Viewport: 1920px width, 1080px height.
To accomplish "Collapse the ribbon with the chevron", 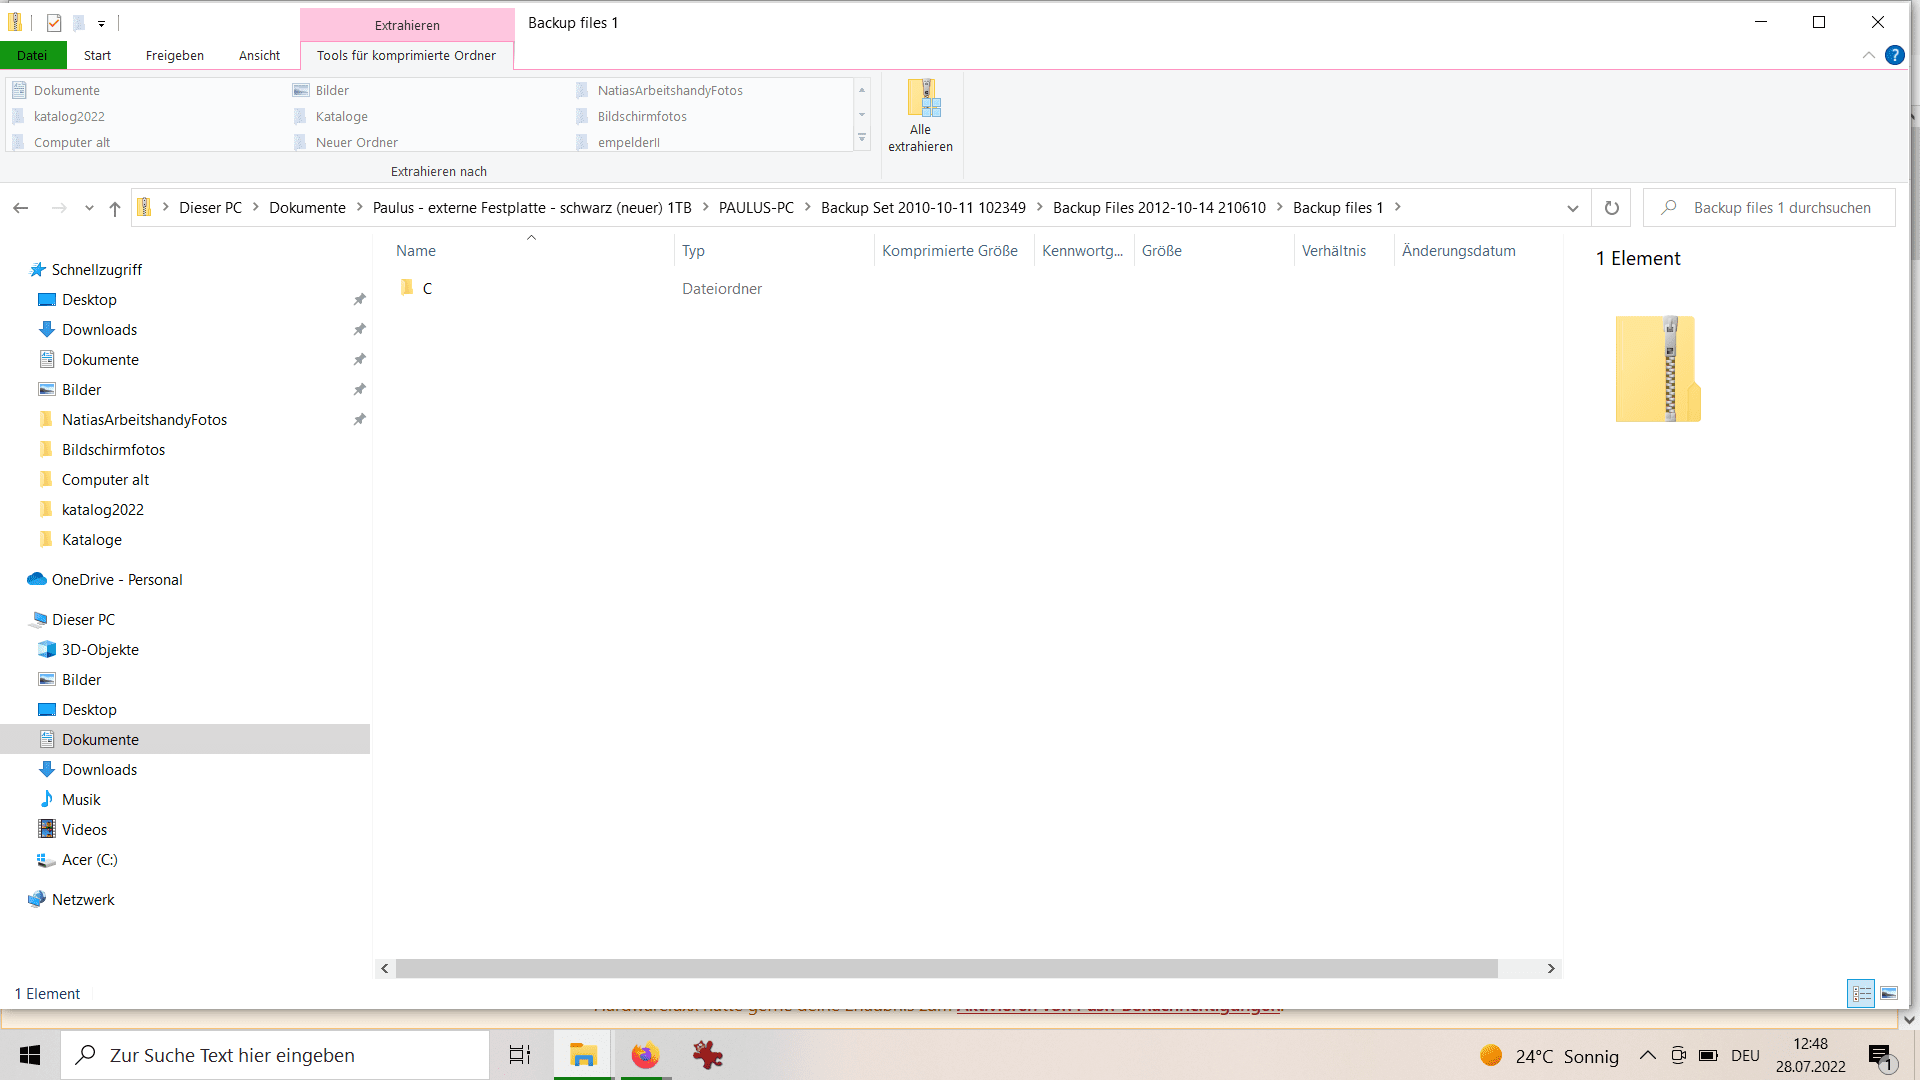I will (x=1868, y=55).
